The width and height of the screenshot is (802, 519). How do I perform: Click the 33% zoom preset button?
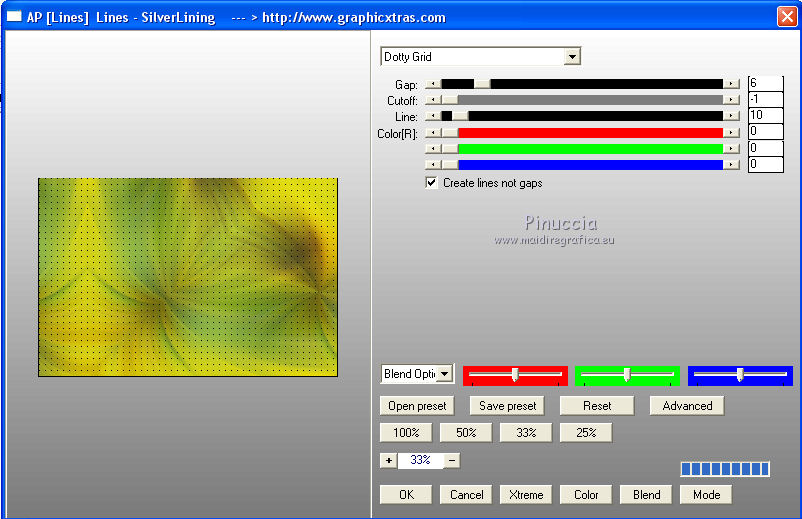point(526,433)
